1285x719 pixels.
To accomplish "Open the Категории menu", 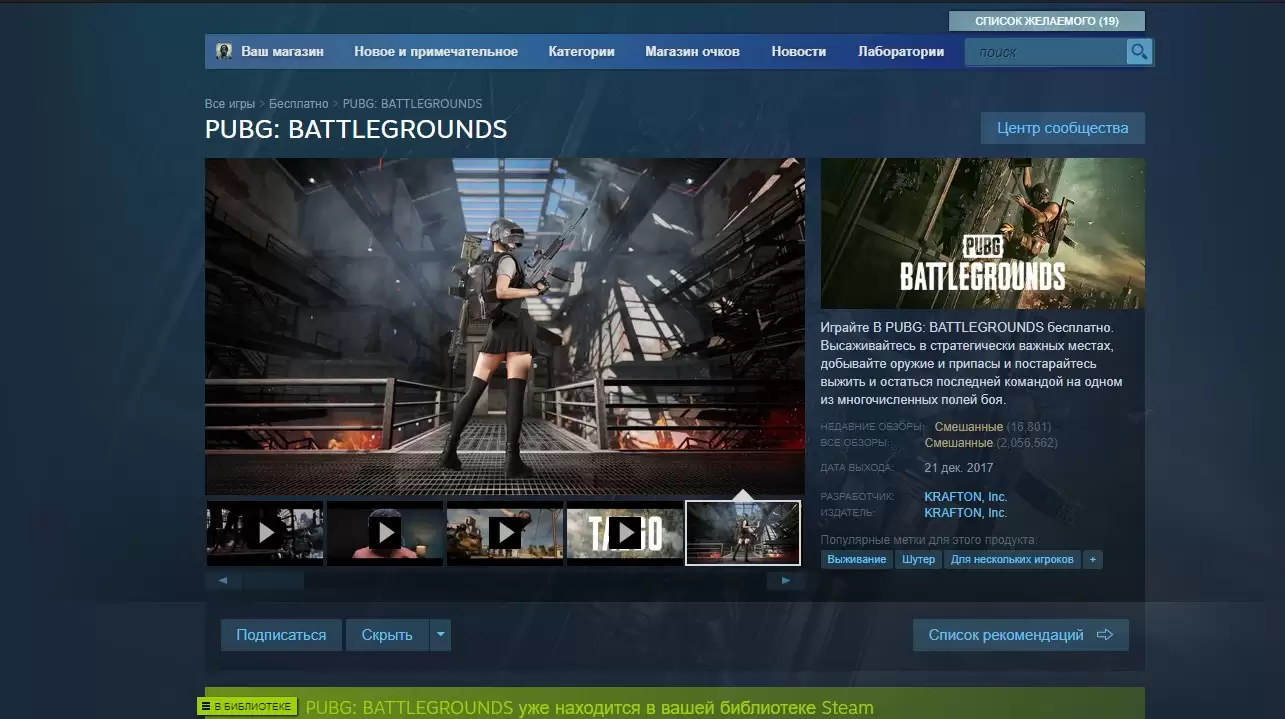I will click(581, 51).
